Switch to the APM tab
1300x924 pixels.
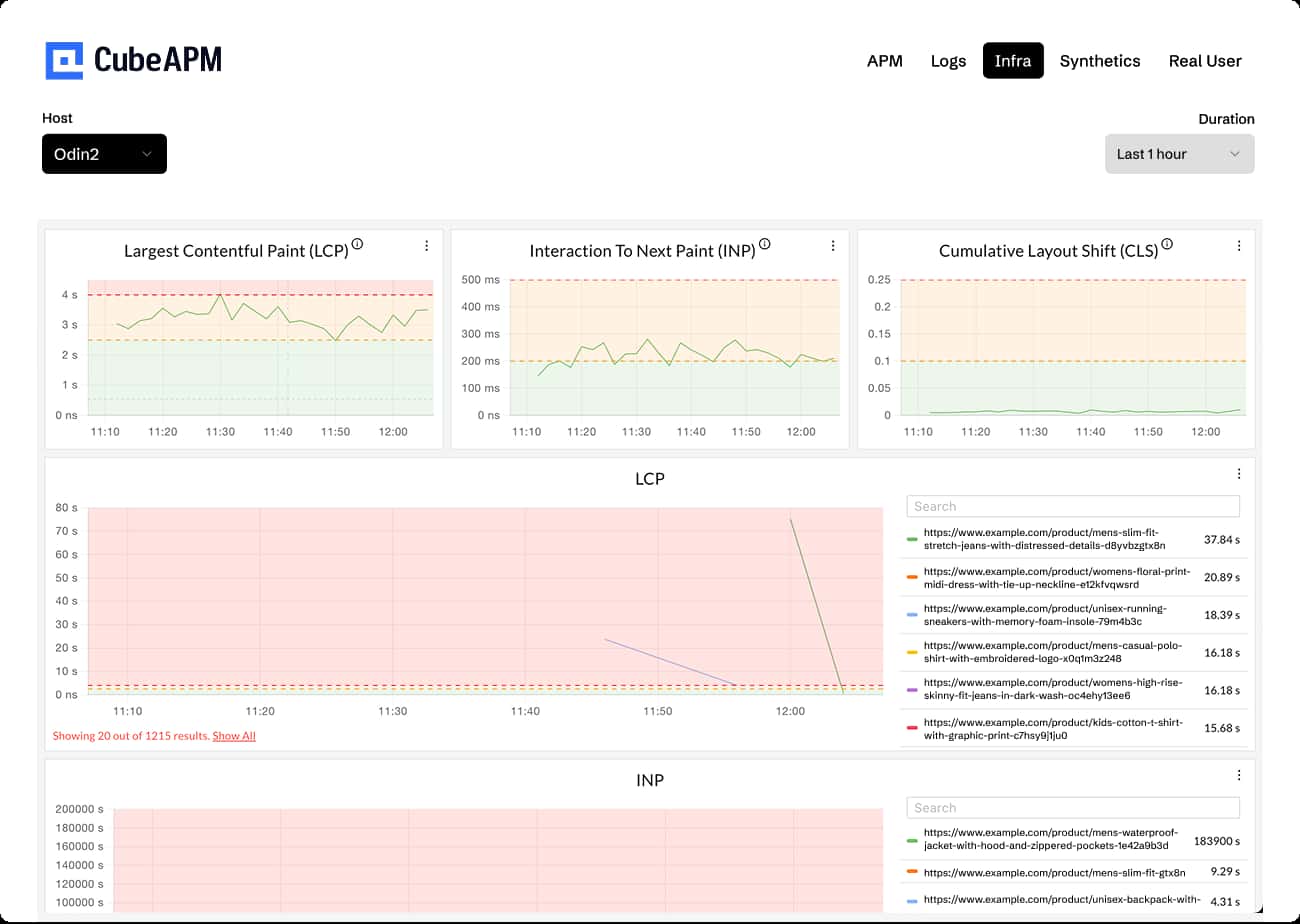click(x=885, y=61)
